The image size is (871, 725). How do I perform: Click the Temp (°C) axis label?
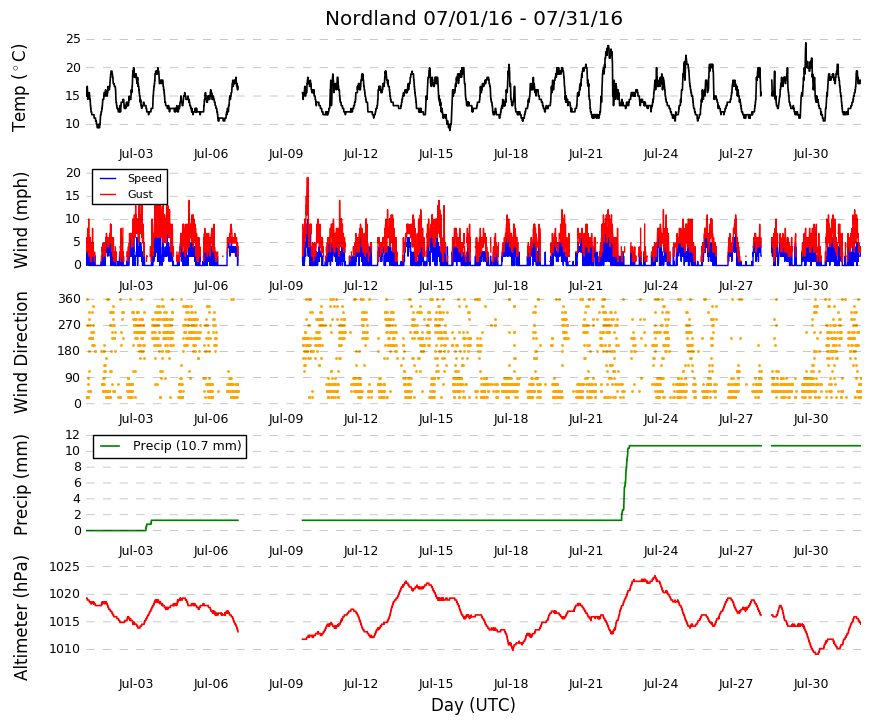[19, 88]
